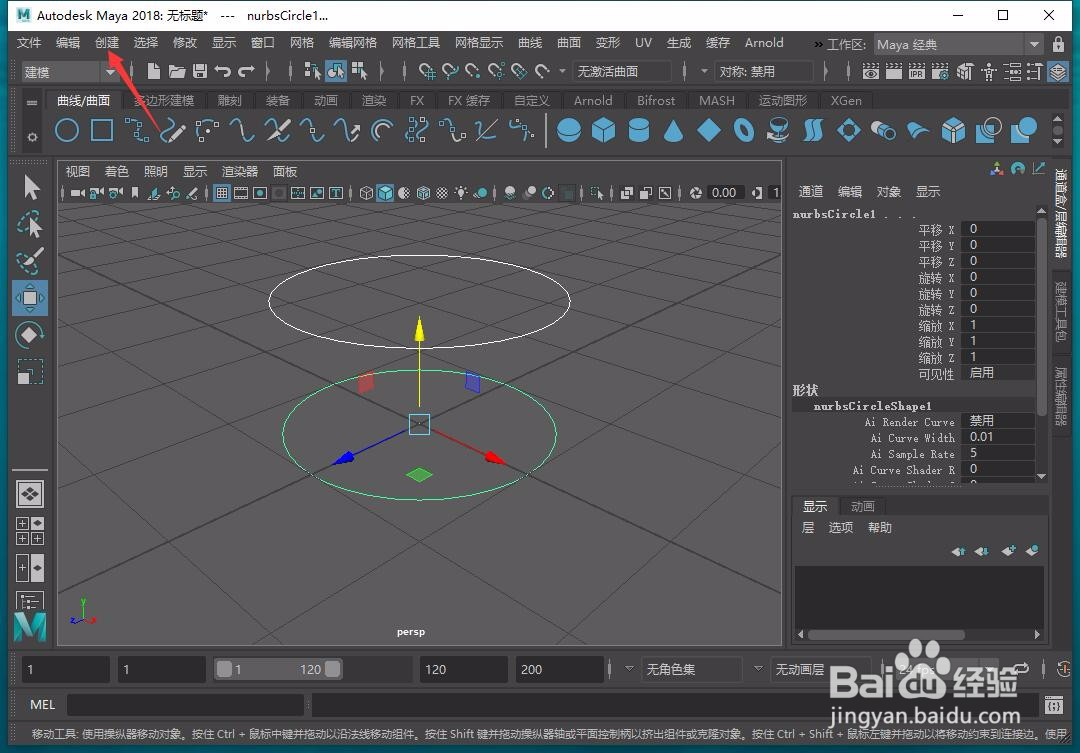Viewport: 1080px width, 753px height.
Task: Click the layer editor horizontal scrollbar
Action: [x=886, y=635]
